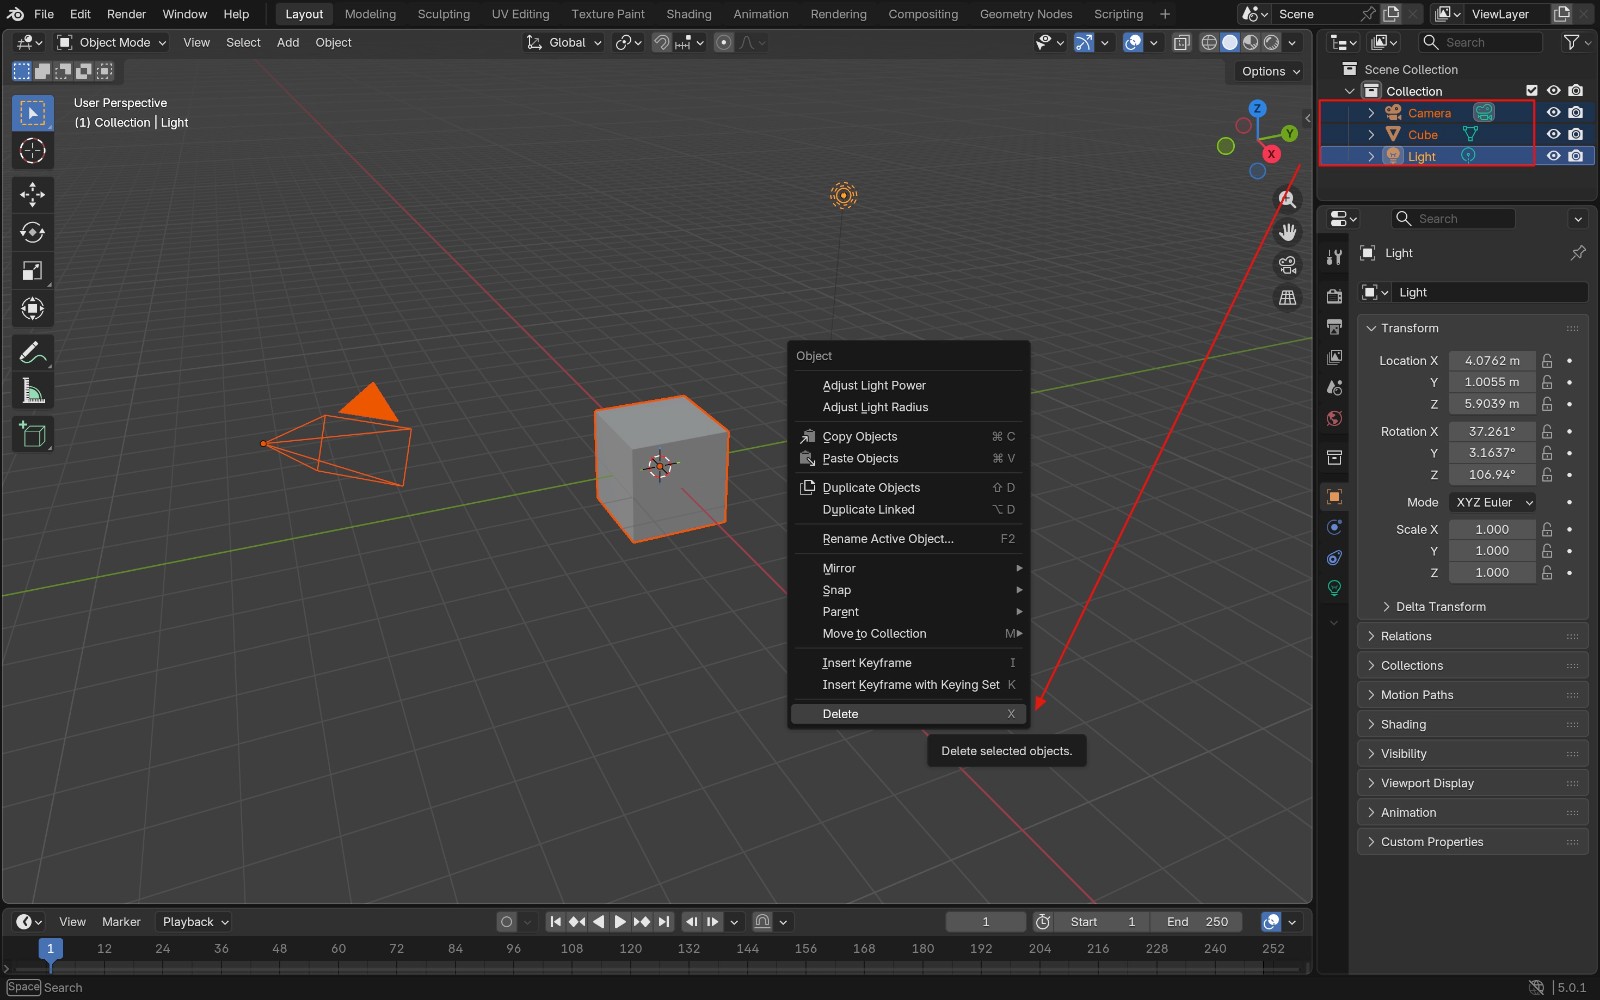Jump to the end frame in timeline

click(663, 922)
